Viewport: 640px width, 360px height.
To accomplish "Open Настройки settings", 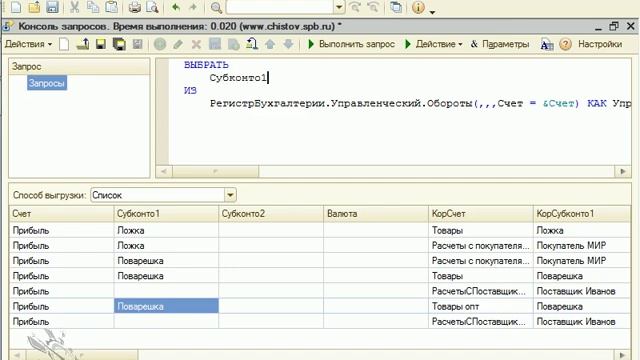I will pyautogui.click(x=600, y=44).
